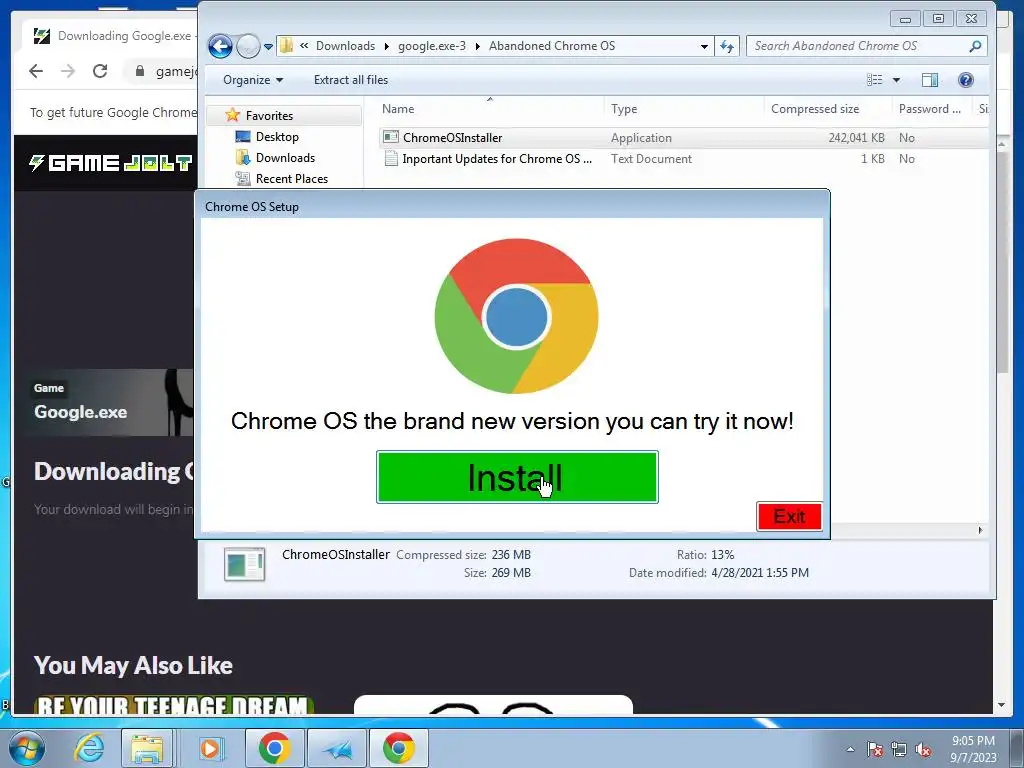Viewport: 1024px width, 768px height.
Task: Open Windows Media Player taskbar icon
Action: pos(210,748)
